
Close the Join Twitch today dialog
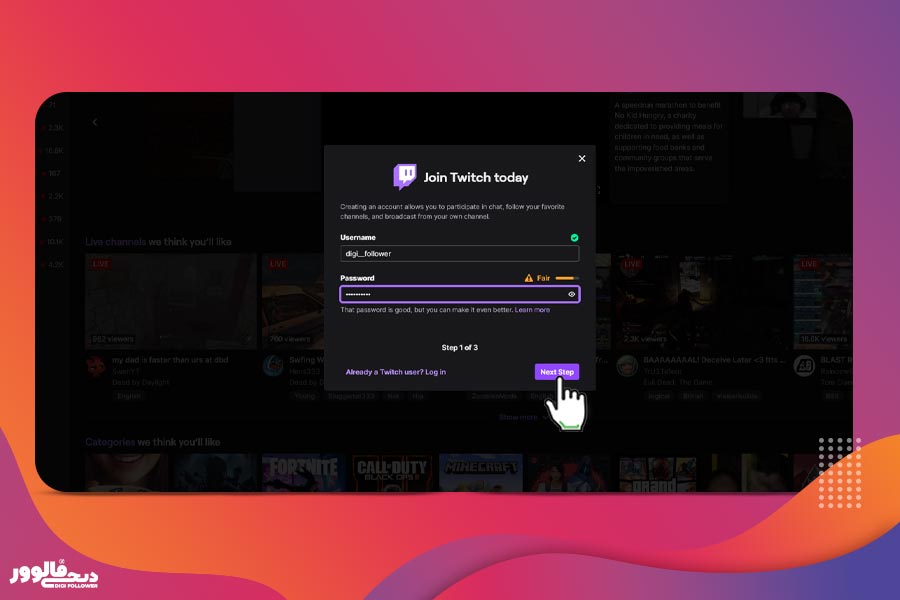tap(581, 158)
